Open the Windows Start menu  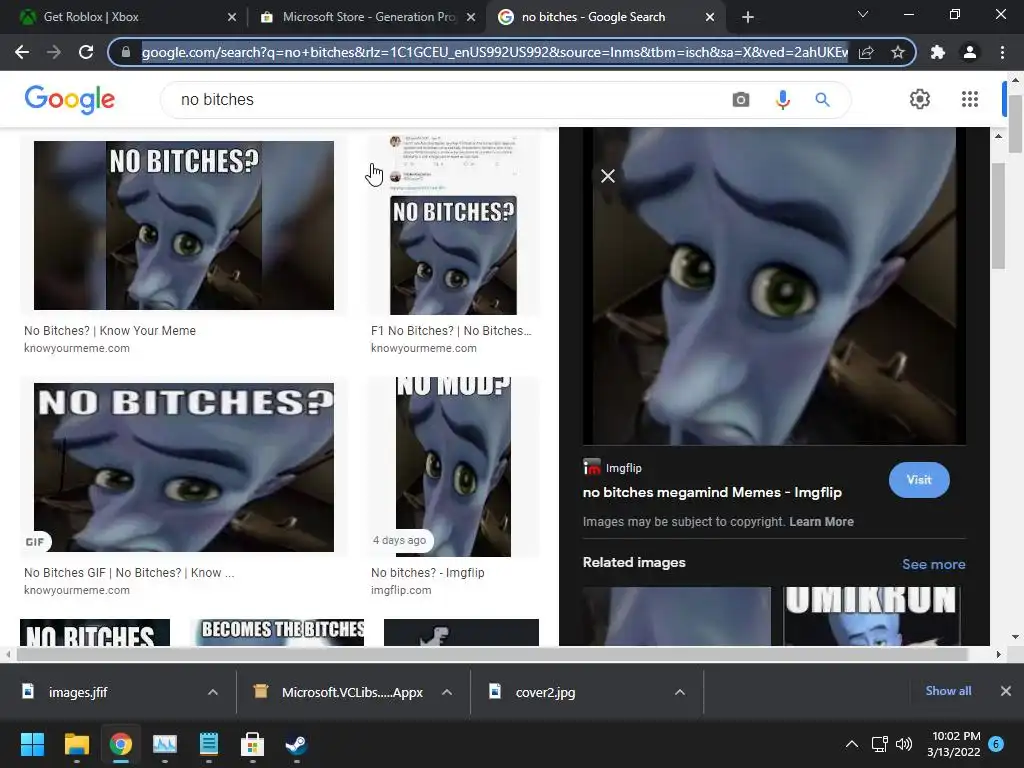click(x=32, y=744)
